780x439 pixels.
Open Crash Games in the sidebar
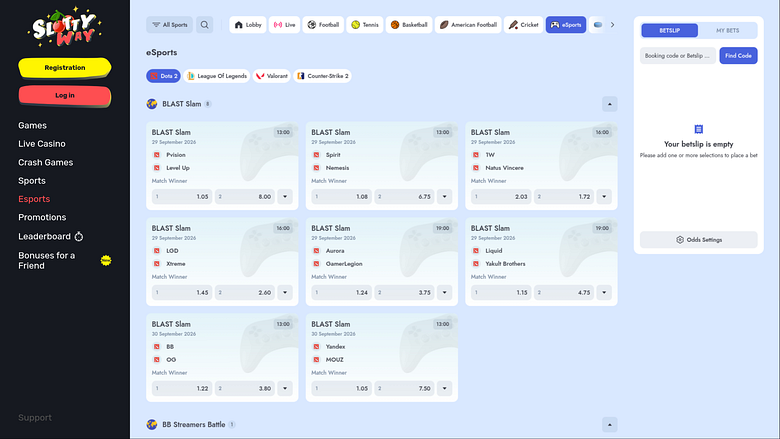pos(46,163)
